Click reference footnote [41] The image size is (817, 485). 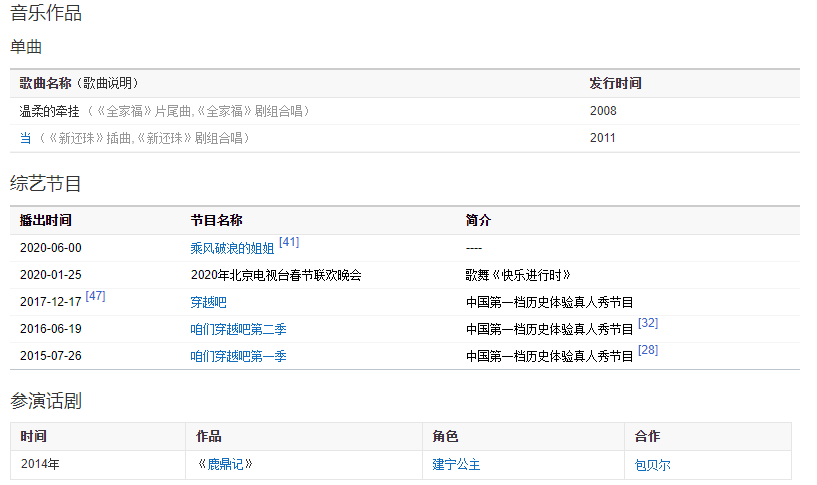point(289,242)
